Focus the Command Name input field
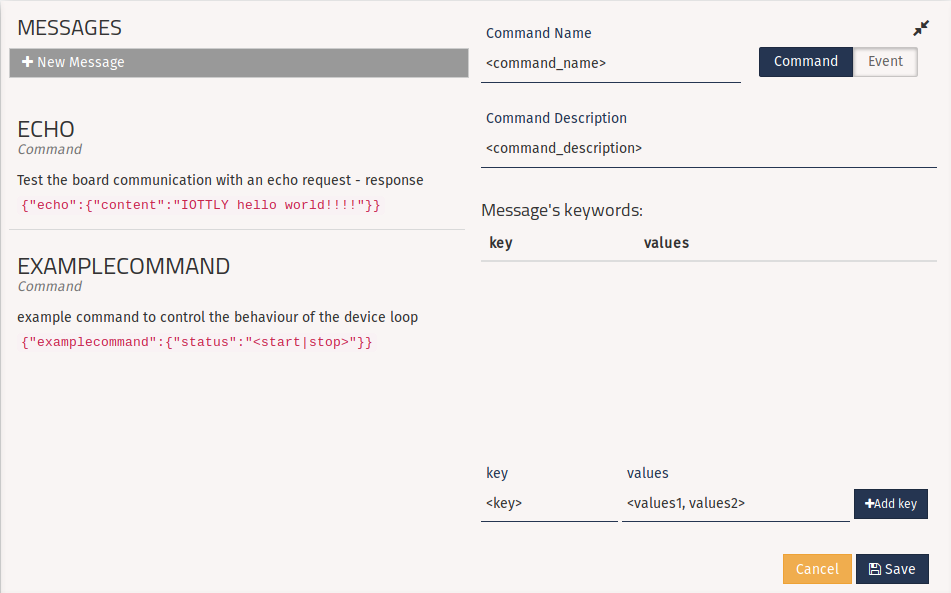 click(612, 63)
